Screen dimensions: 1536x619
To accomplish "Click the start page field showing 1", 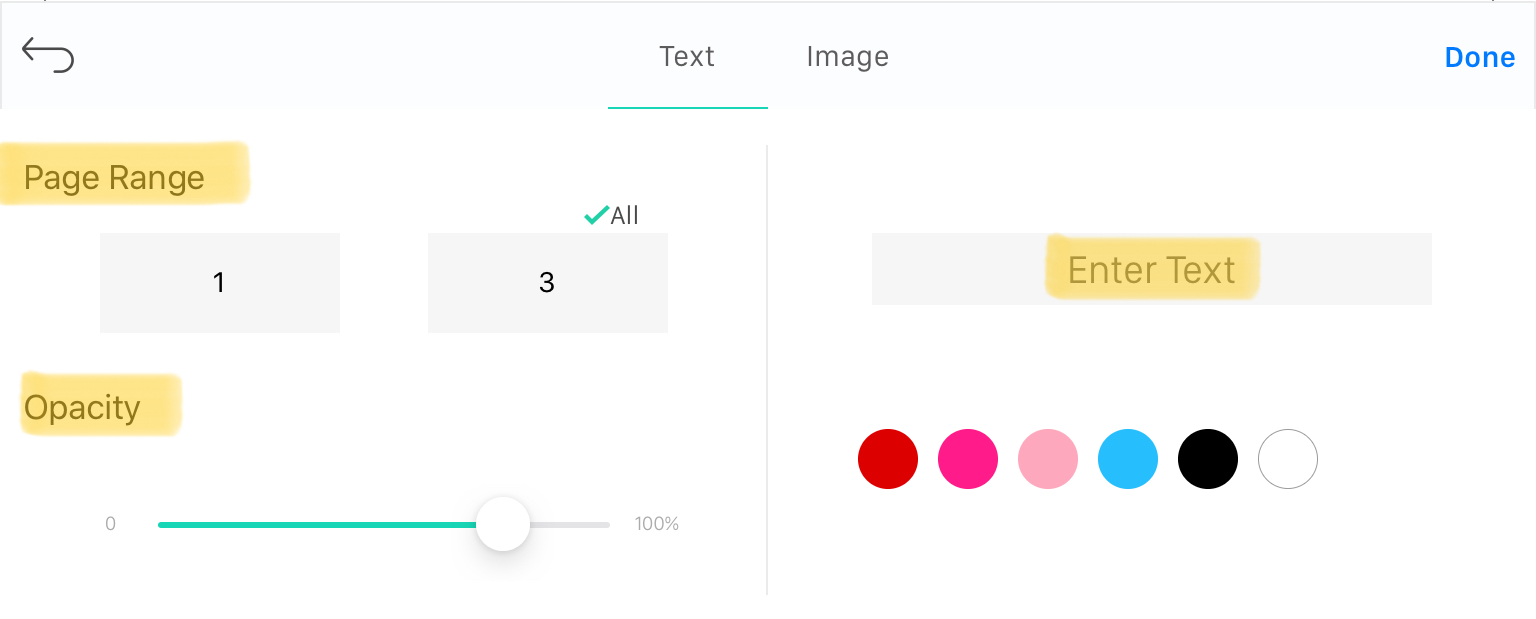I will [x=220, y=283].
